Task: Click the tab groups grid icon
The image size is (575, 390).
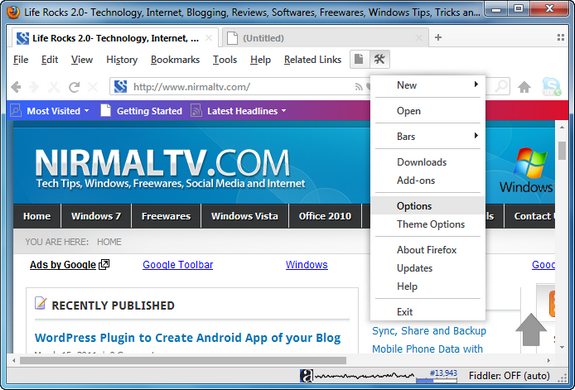Action: coord(560,37)
